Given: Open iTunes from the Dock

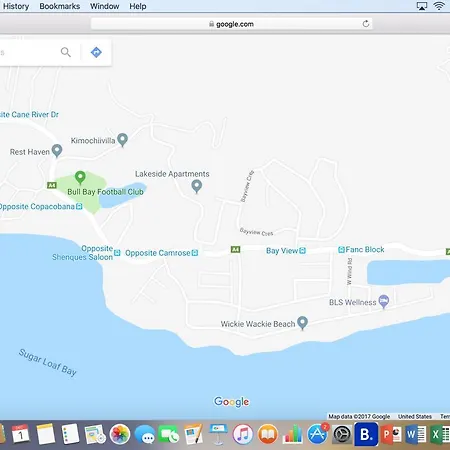Looking at the screenshot, I should (x=243, y=434).
